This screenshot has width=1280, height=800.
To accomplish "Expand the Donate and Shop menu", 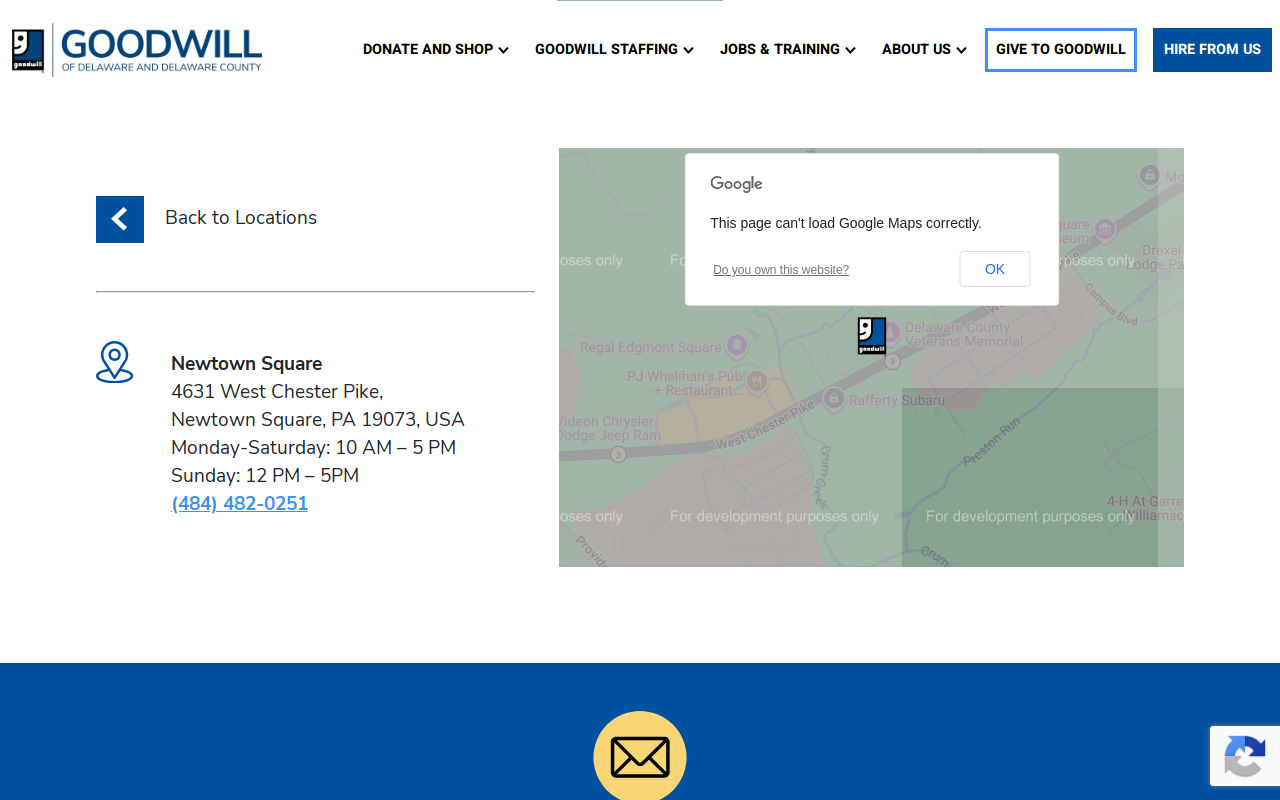I will (436, 49).
